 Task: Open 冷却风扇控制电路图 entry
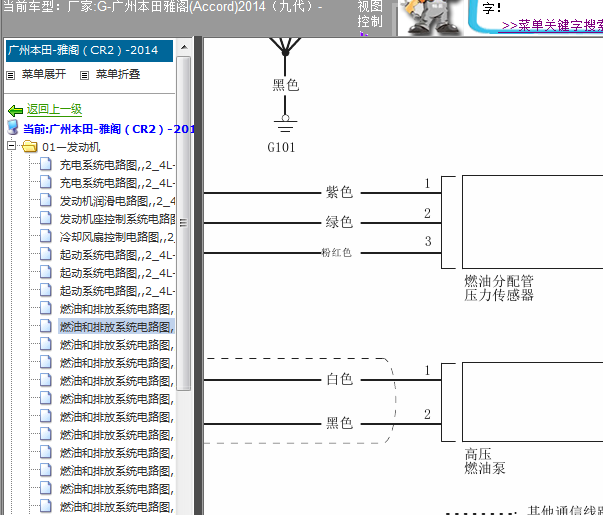pos(117,237)
